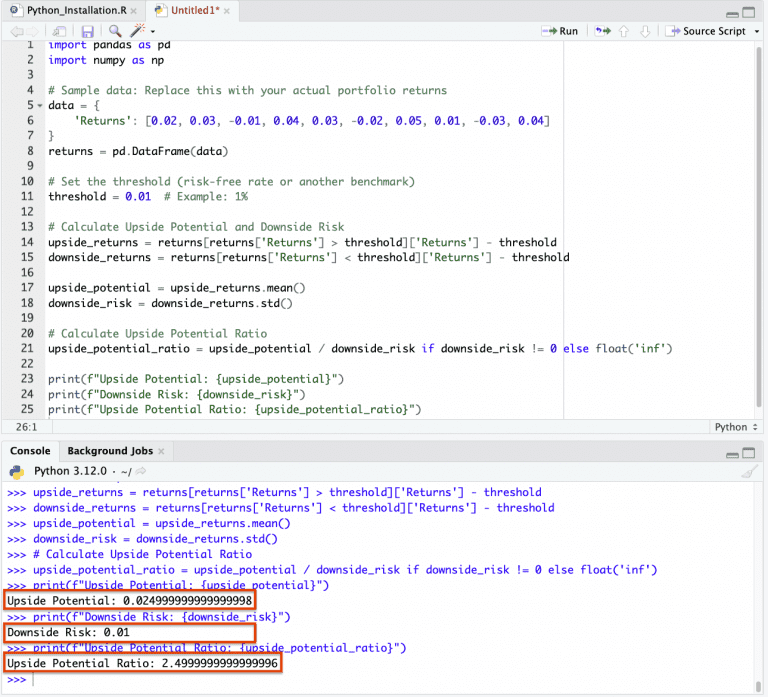This screenshot has width=768, height=697.
Task: Open the Background Jobs tab
Action: 110,451
